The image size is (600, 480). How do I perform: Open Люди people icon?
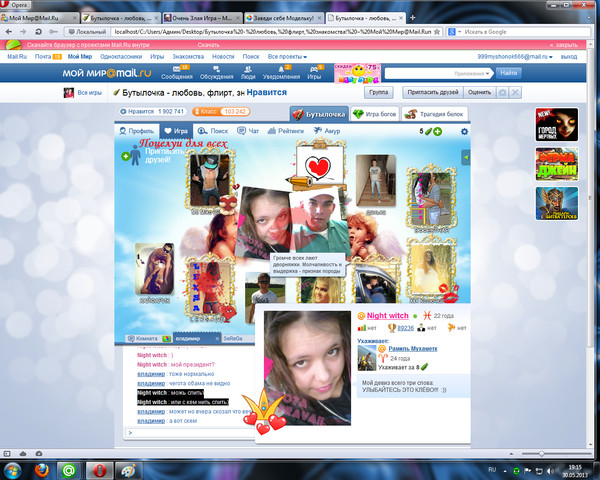click(248, 72)
